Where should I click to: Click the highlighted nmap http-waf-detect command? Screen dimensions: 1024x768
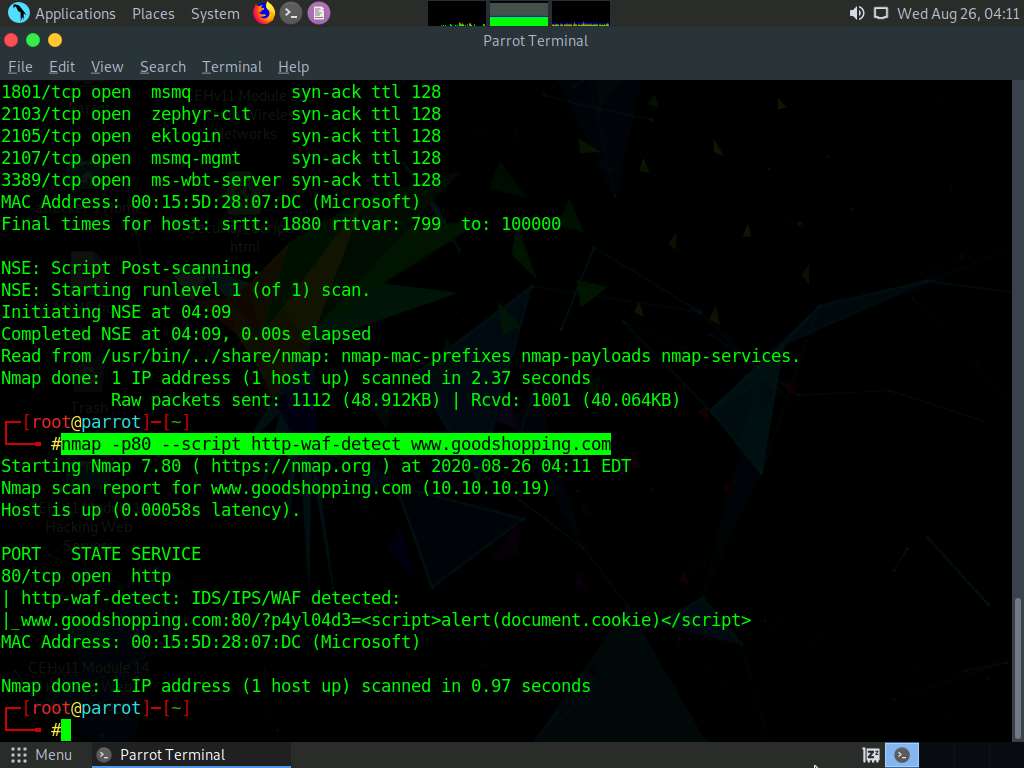click(336, 444)
